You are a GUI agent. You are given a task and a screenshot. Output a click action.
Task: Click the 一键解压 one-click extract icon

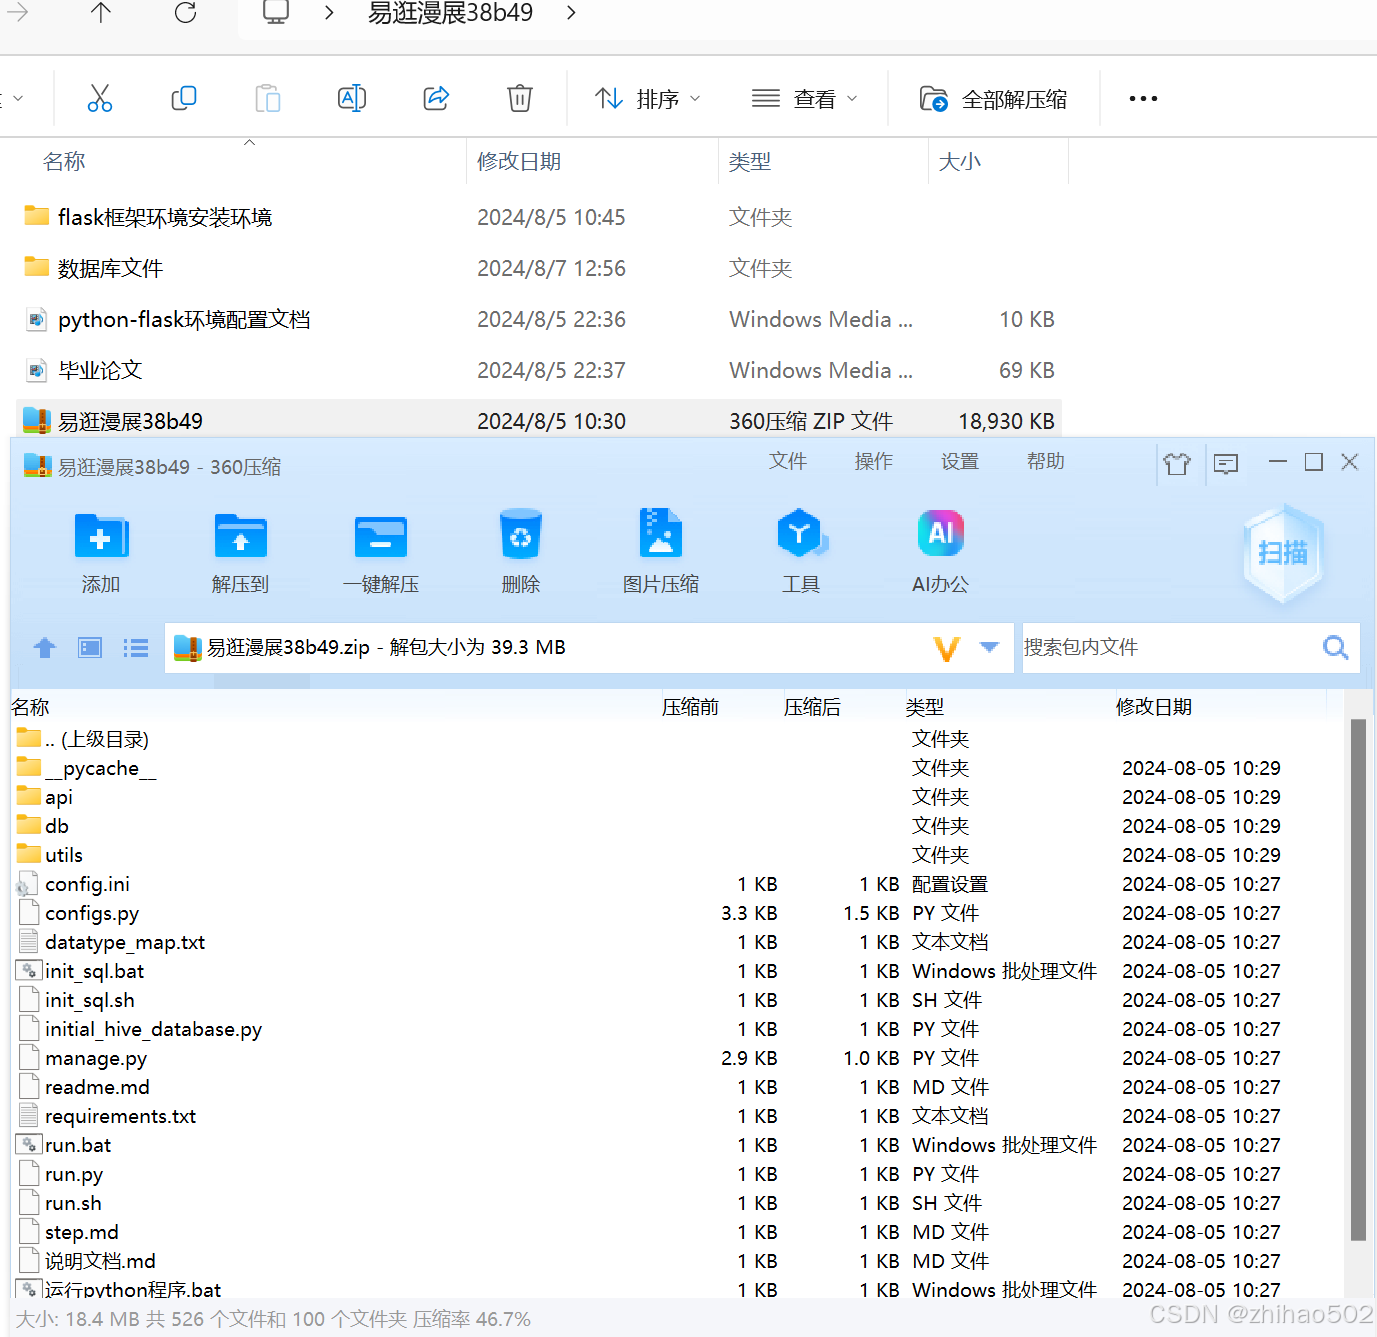coord(381,552)
